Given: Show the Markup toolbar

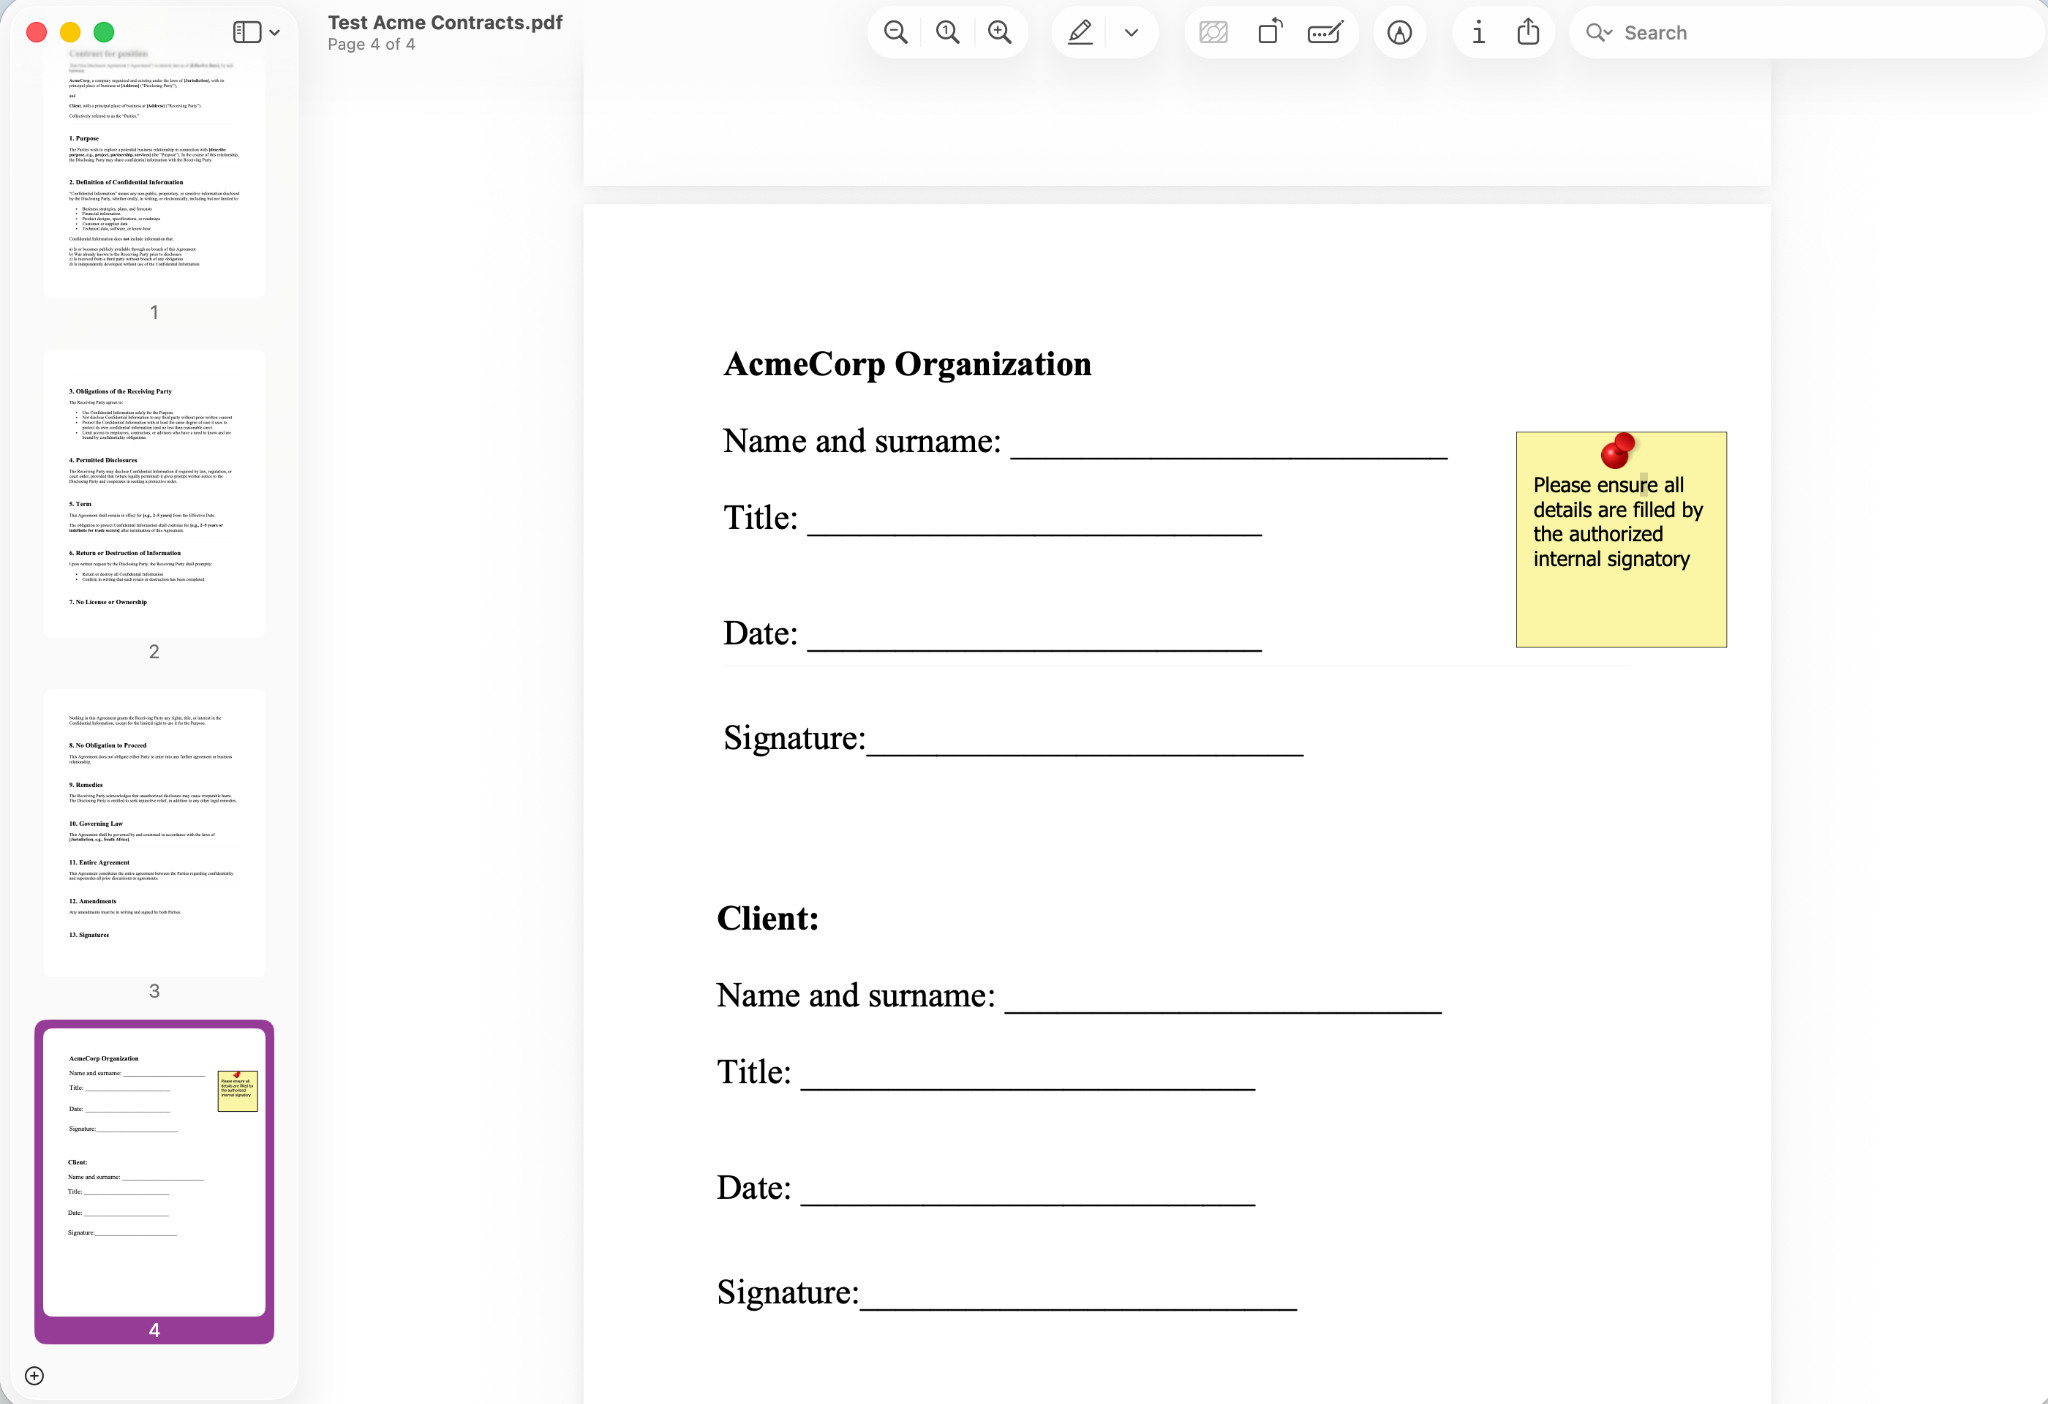Looking at the screenshot, I should tap(1400, 33).
